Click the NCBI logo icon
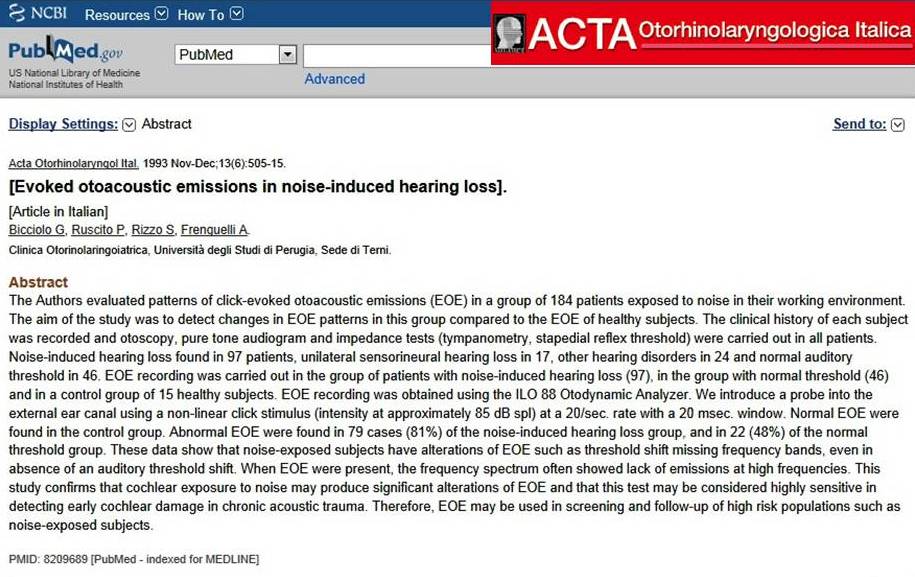 click(x=17, y=13)
